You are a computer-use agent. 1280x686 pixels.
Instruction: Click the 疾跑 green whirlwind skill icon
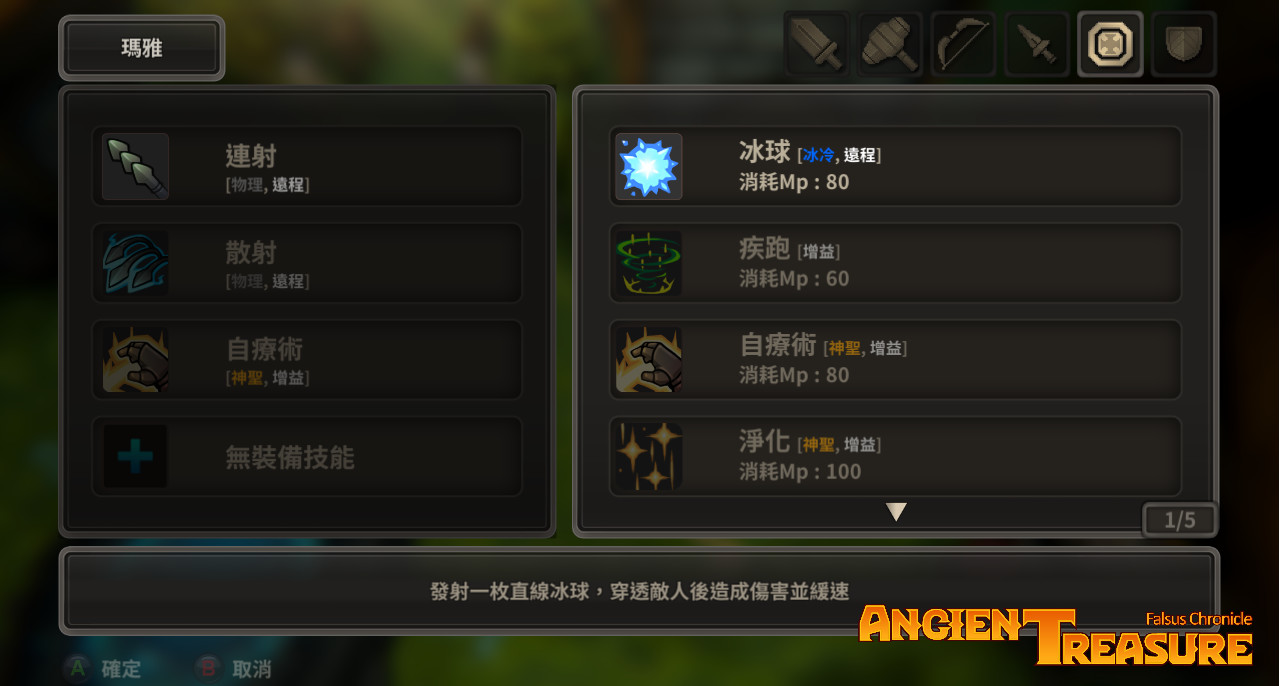pos(649,263)
